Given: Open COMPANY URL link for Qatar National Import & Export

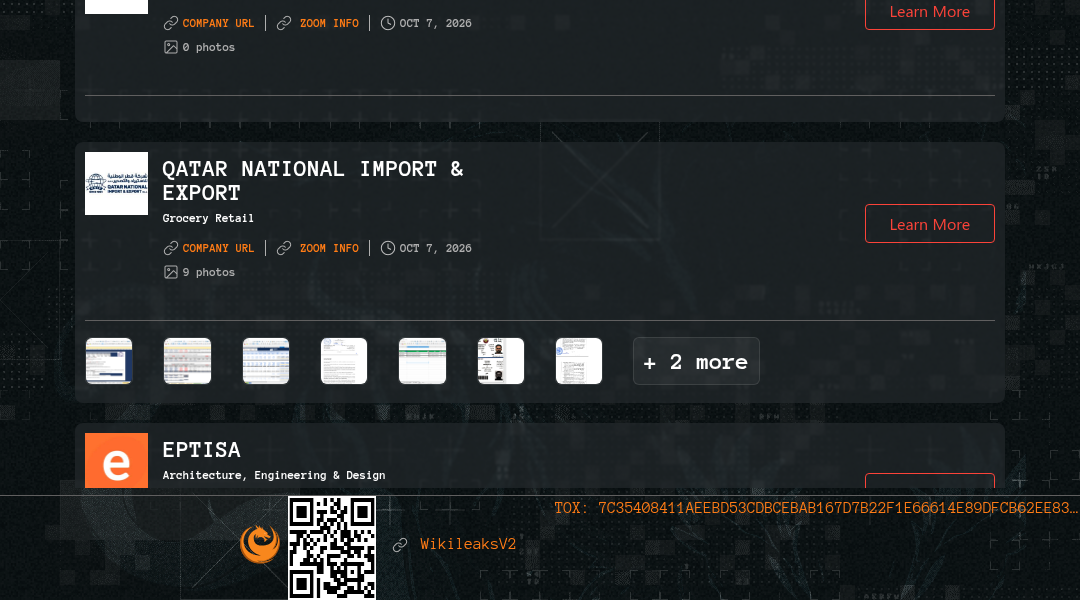Looking at the screenshot, I should point(218,248).
